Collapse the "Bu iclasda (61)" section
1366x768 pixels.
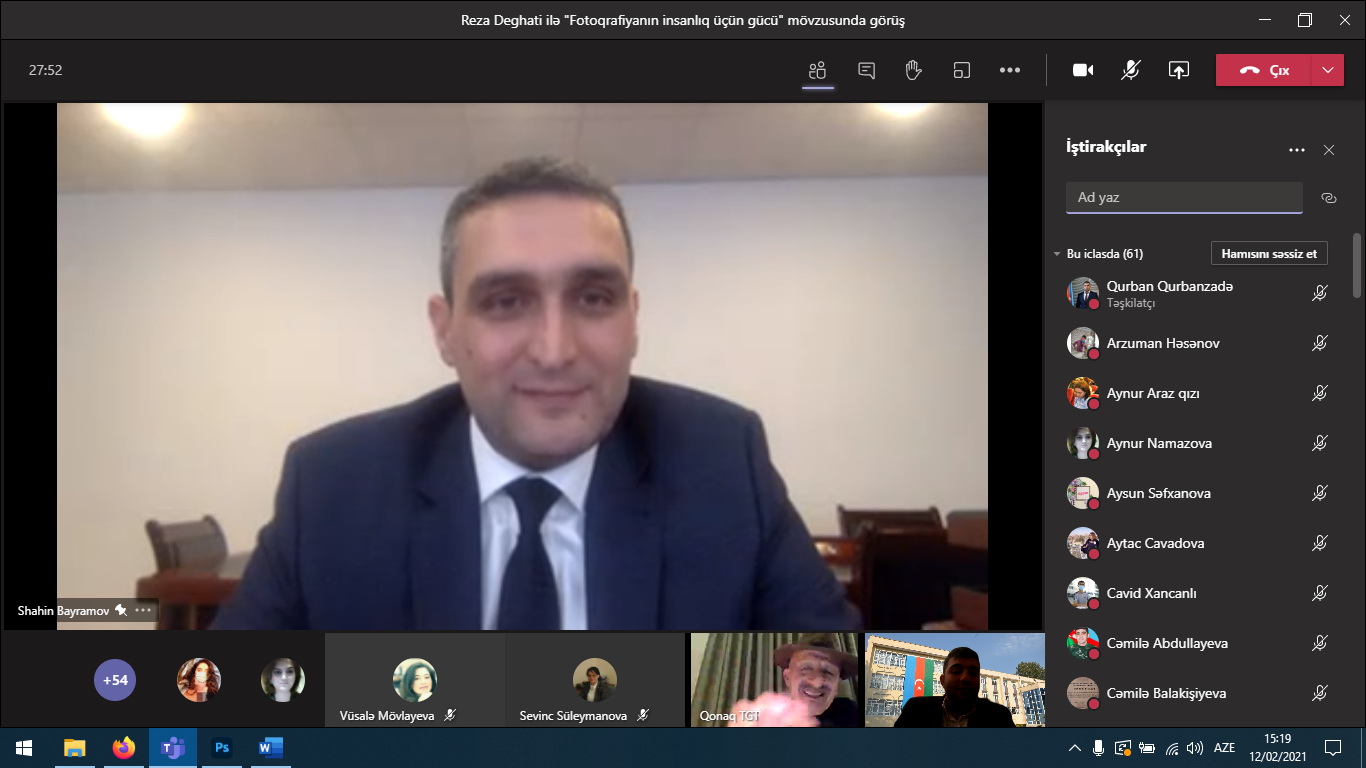click(x=1057, y=254)
